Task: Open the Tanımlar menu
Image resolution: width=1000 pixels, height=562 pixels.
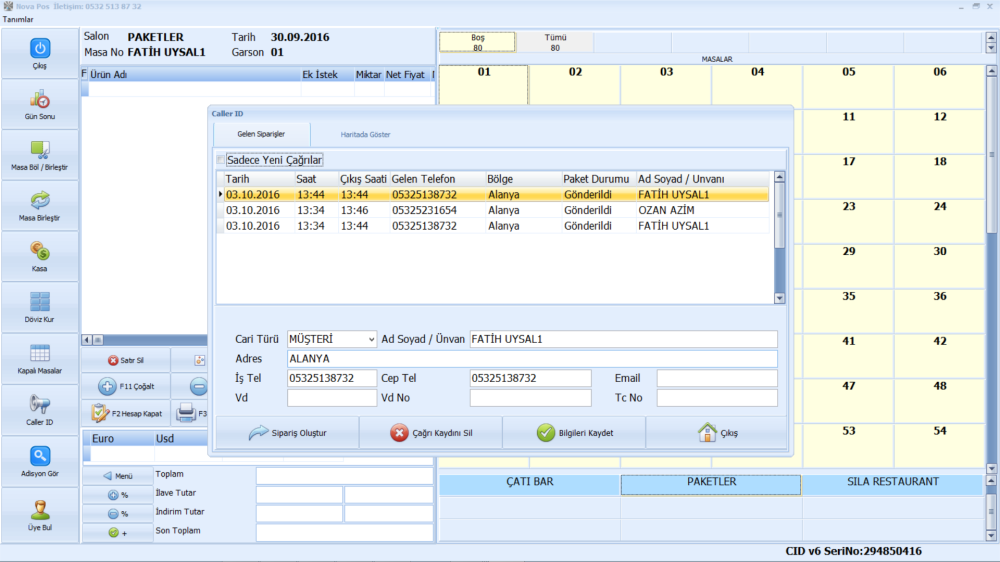Action: point(18,19)
